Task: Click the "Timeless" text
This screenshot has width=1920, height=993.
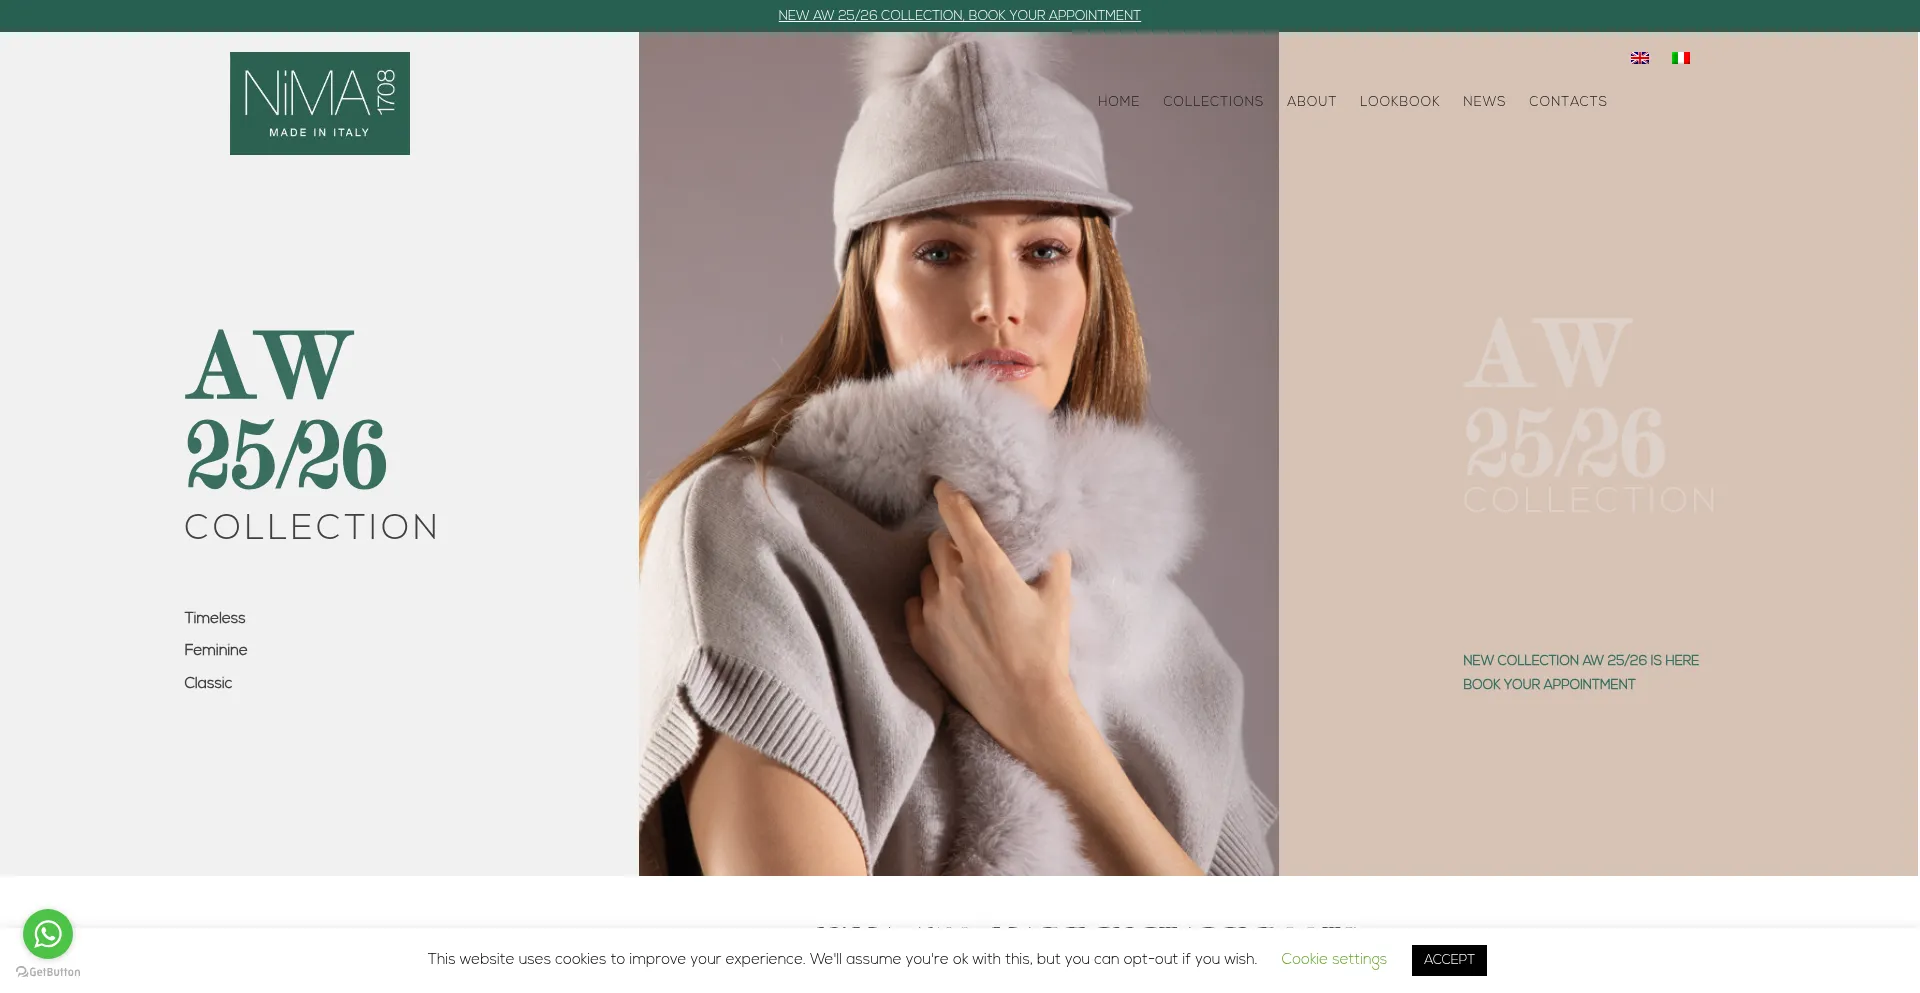Action: pos(214,618)
